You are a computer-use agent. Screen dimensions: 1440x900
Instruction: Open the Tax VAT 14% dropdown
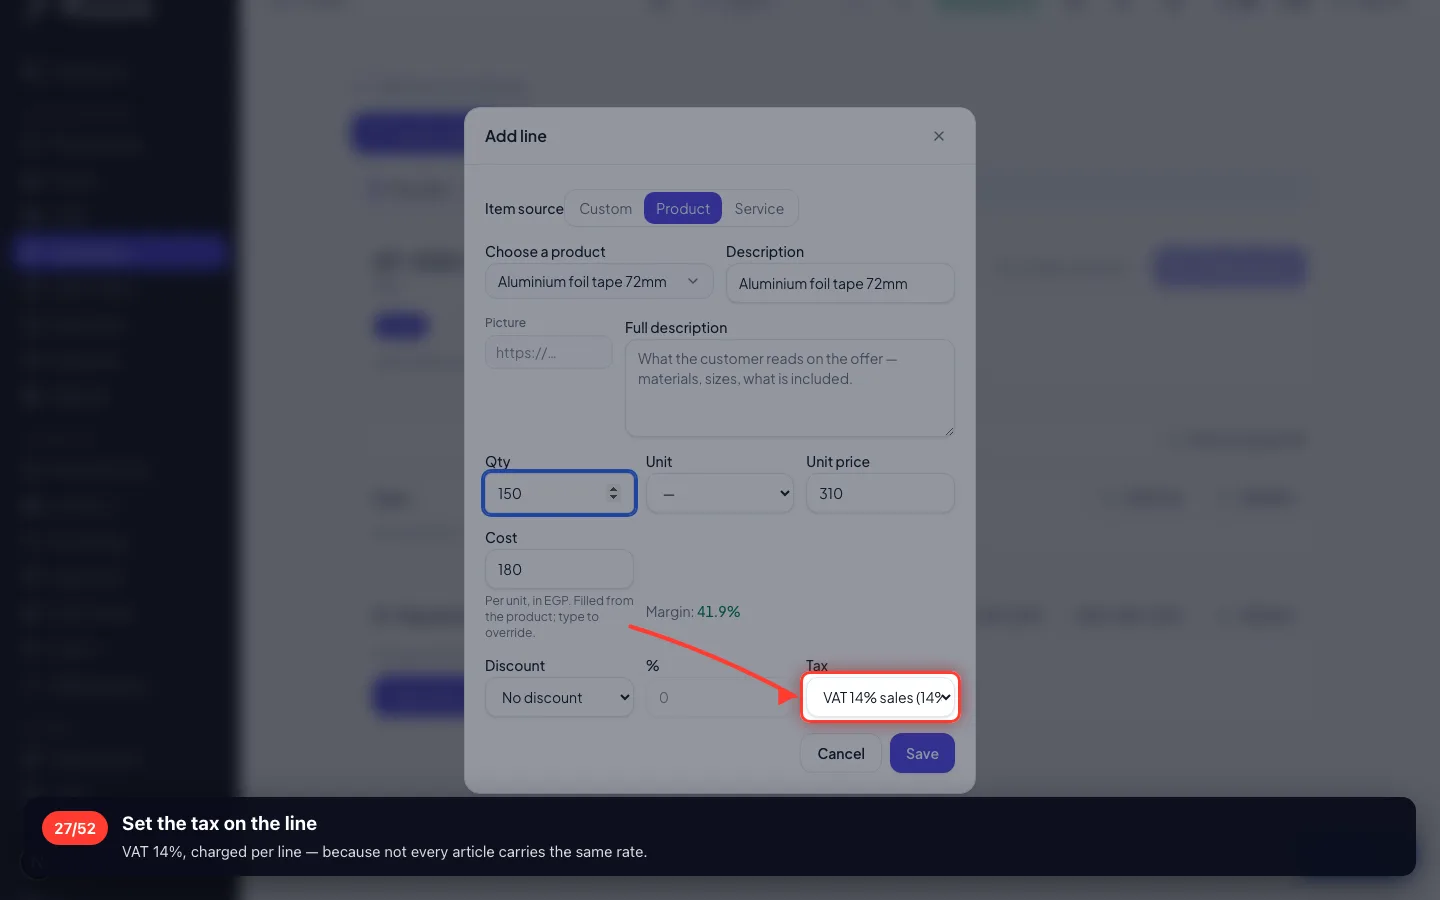coord(880,697)
